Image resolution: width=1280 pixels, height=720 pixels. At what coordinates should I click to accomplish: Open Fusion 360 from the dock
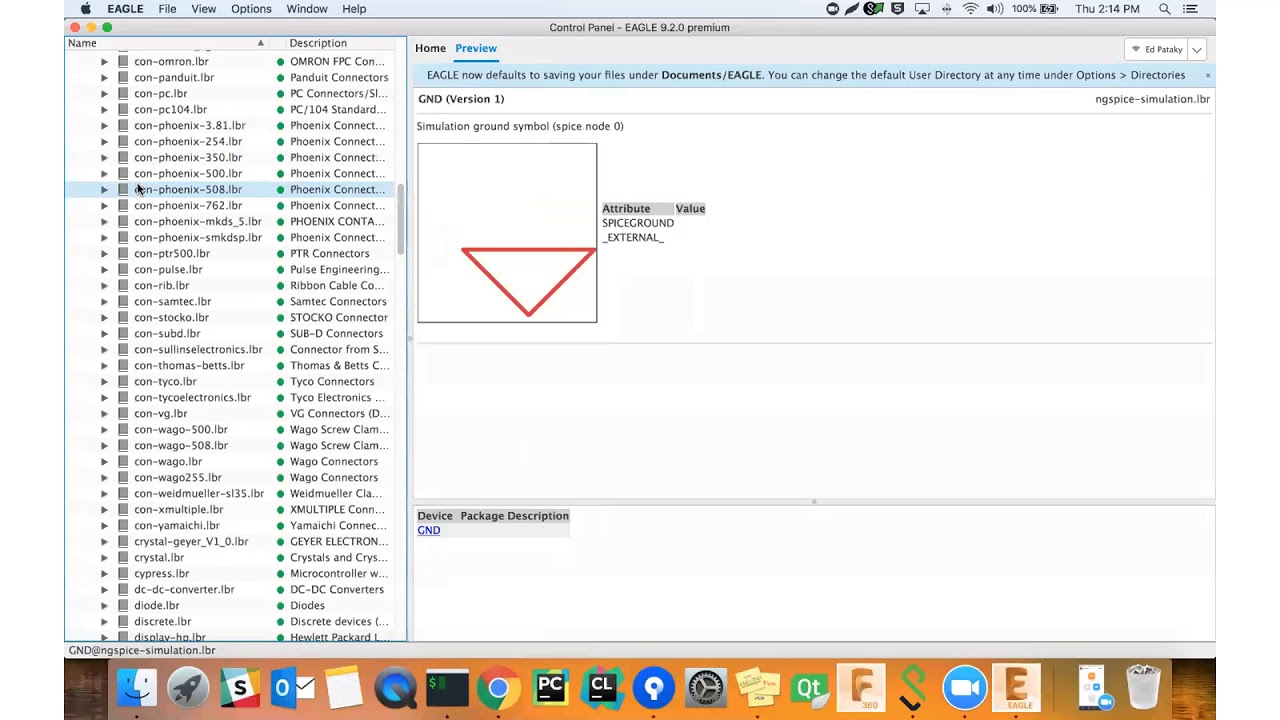tap(861, 688)
